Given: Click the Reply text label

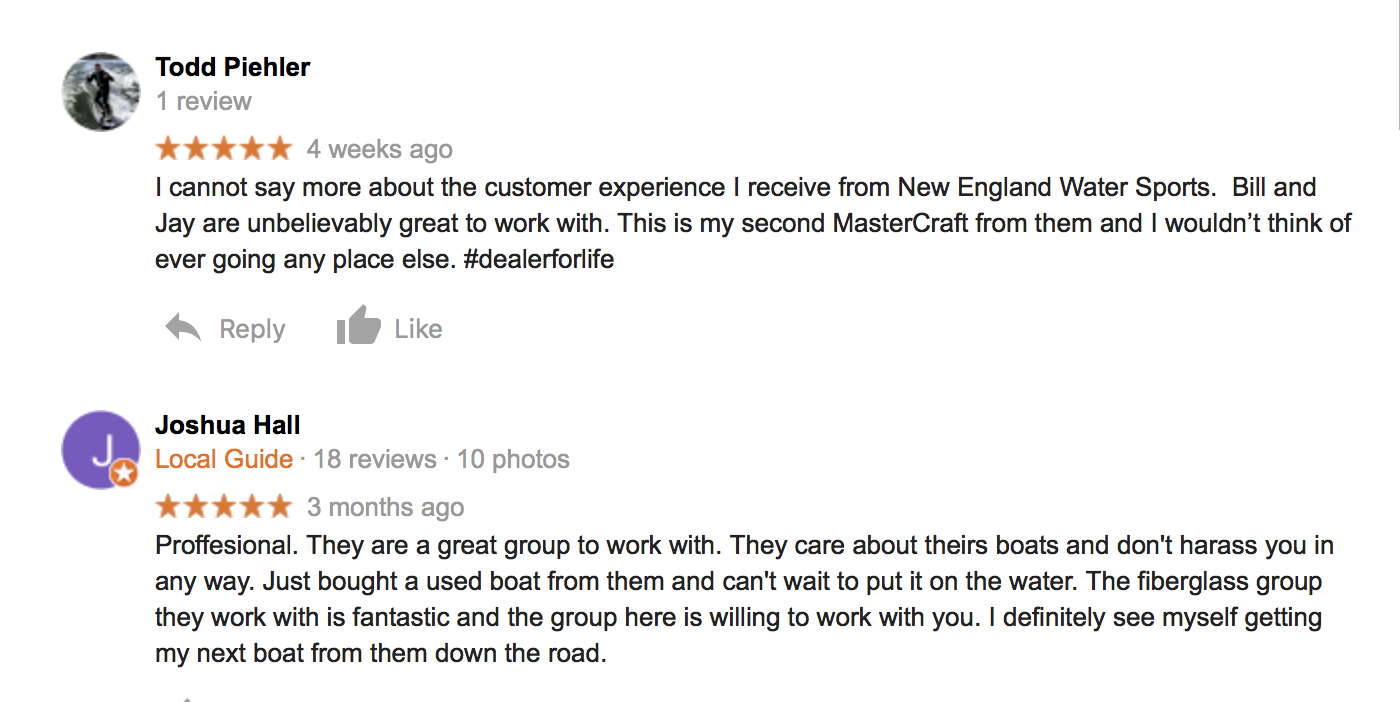Looking at the screenshot, I should pos(252,329).
